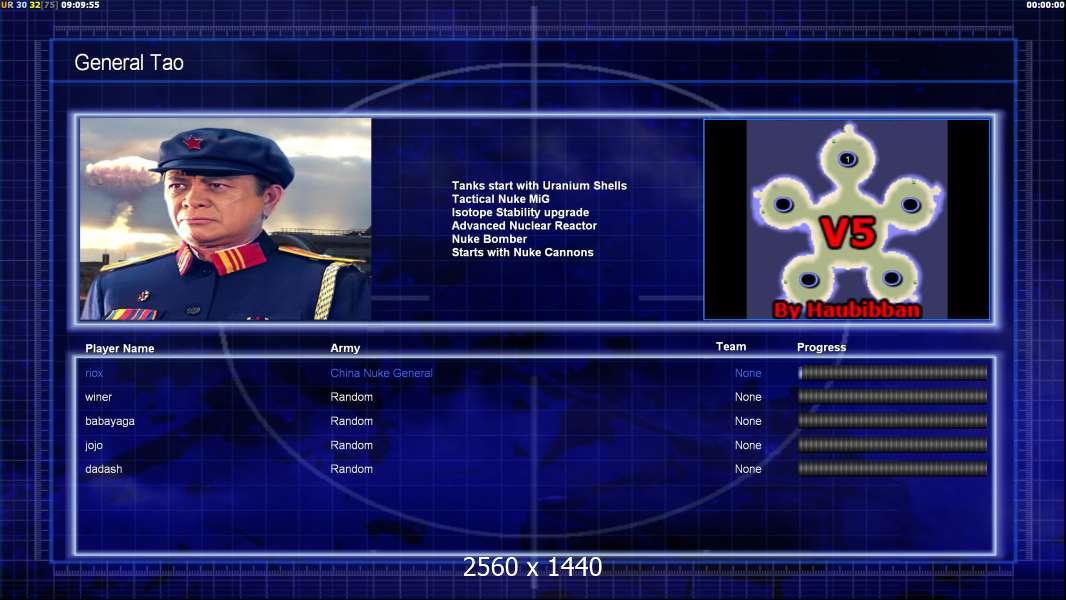Click jojo's team value None
The width and height of the screenshot is (1066, 600).
(748, 445)
